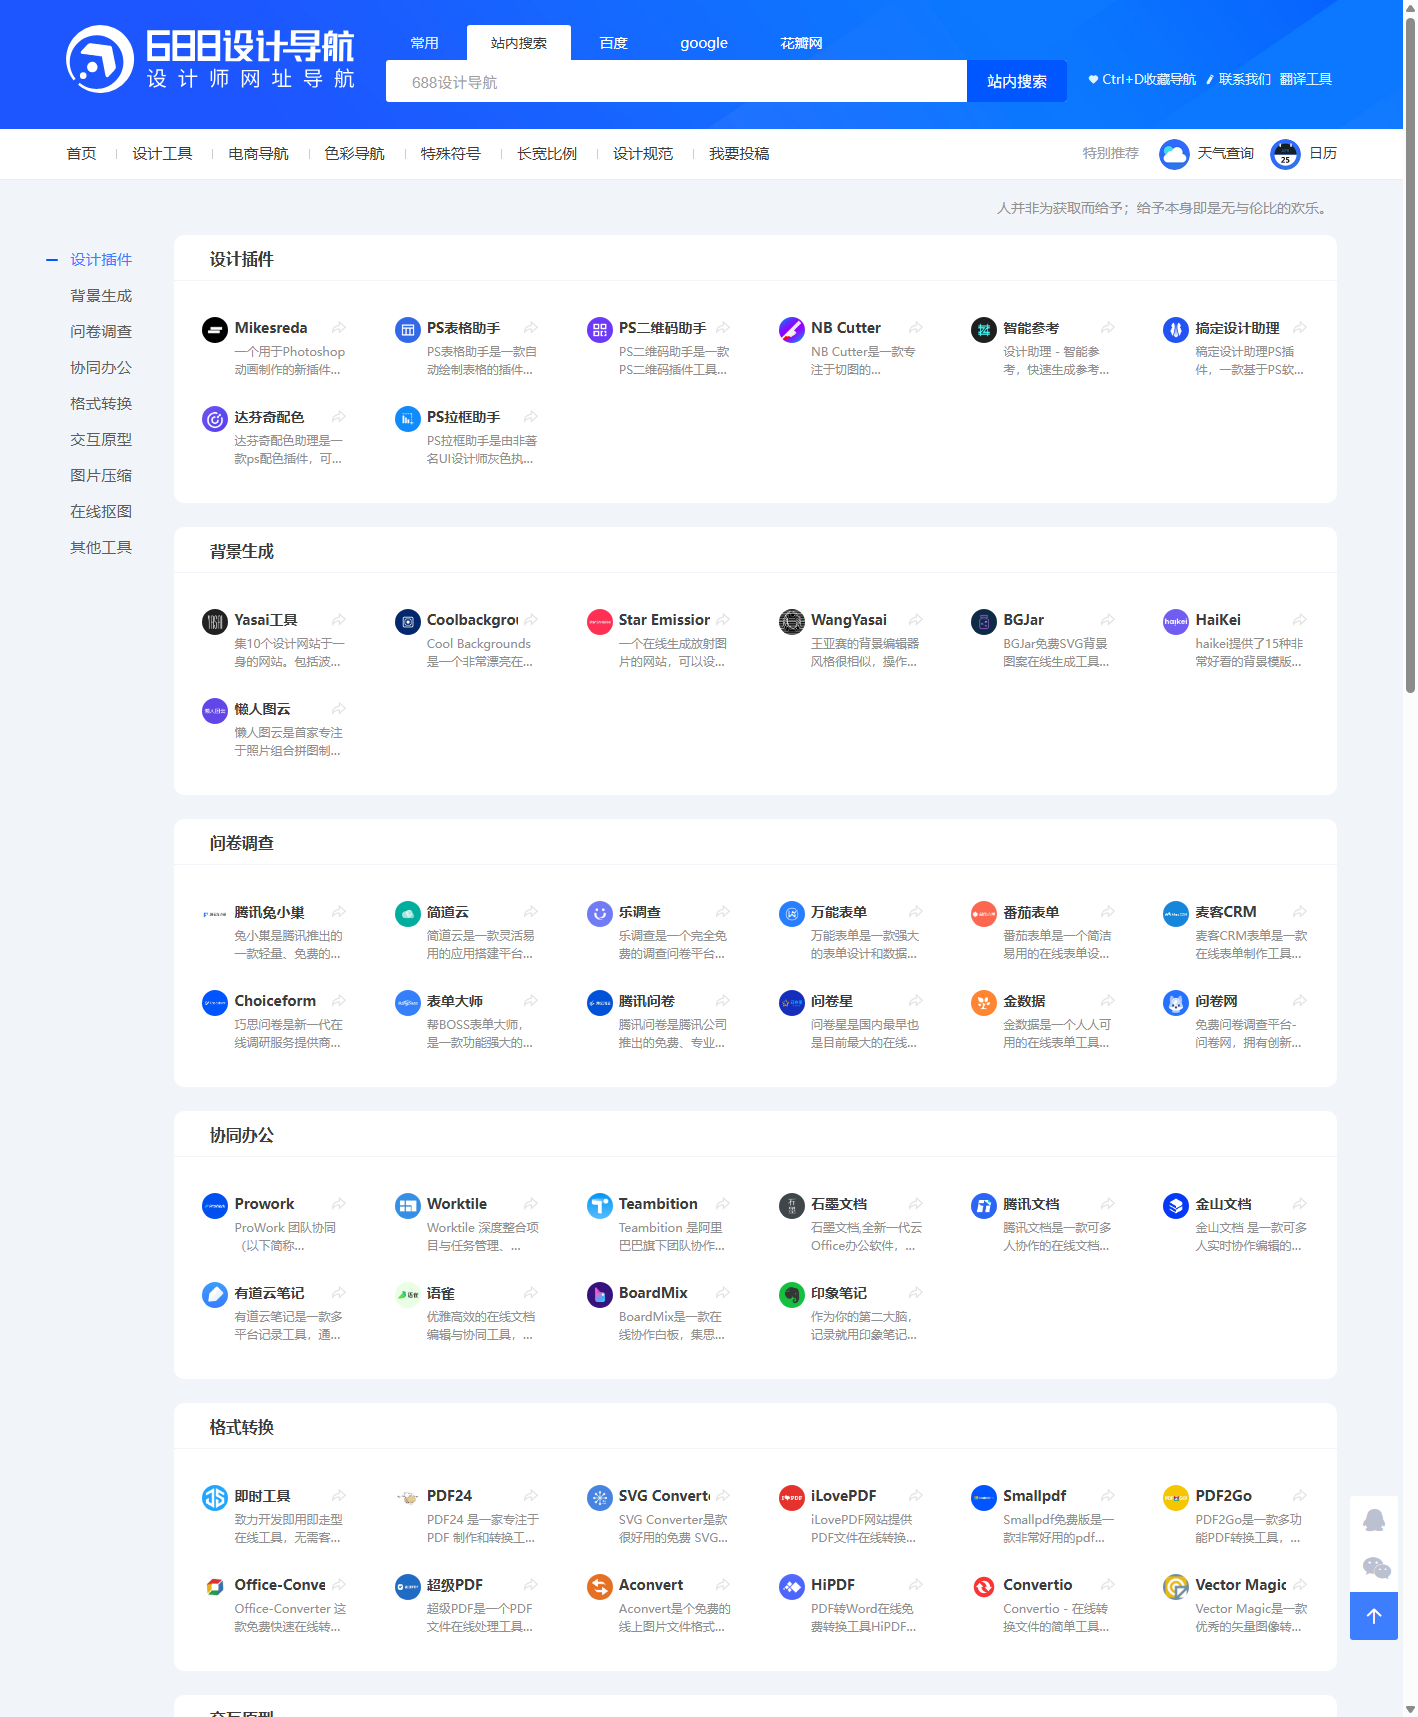Click the share arrow beside PS表格助手

(531, 328)
